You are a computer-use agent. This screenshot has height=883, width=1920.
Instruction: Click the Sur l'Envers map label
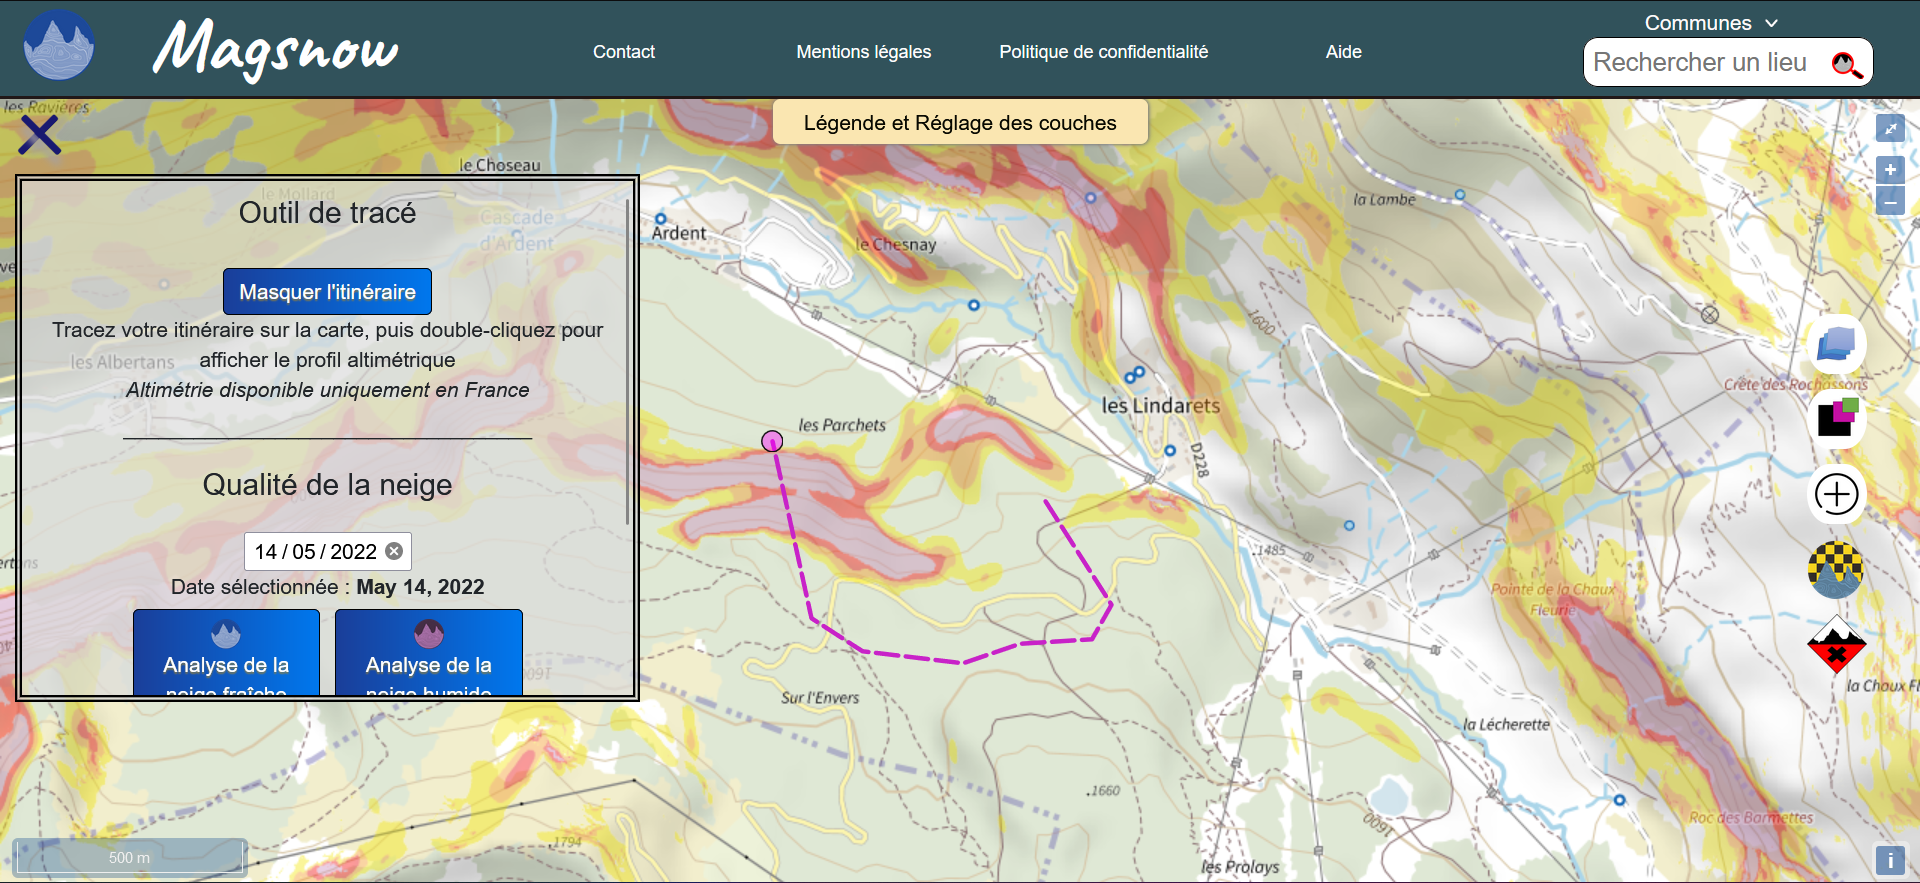(820, 698)
